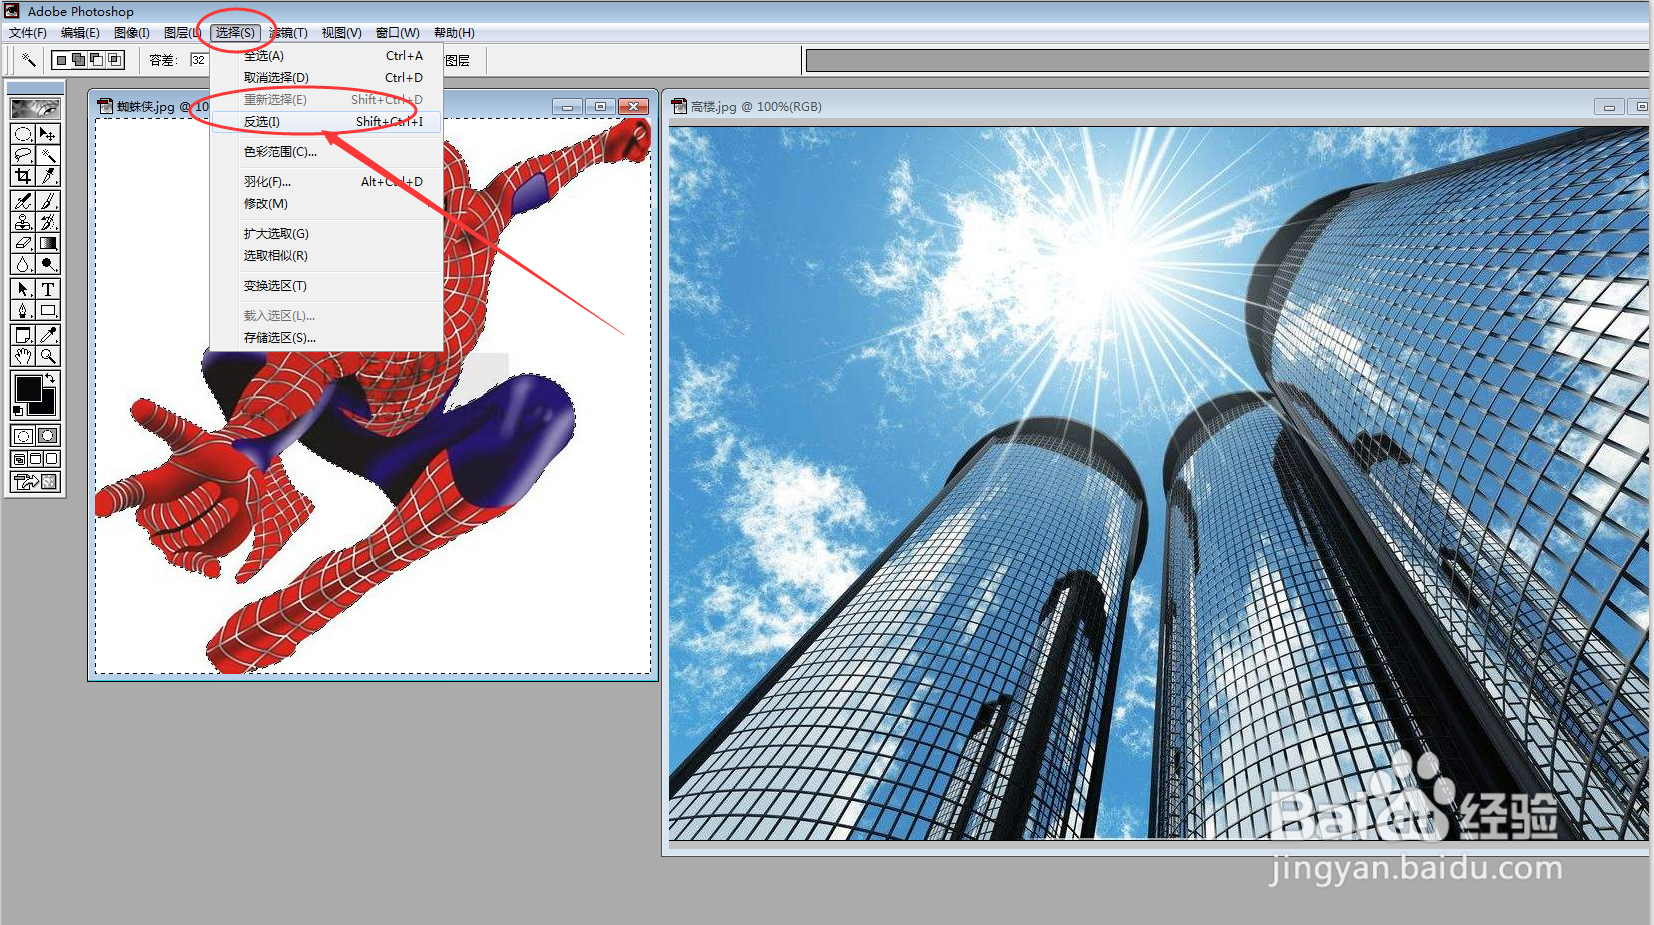
Task: Open the 视图(V) menu
Action: 341,33
